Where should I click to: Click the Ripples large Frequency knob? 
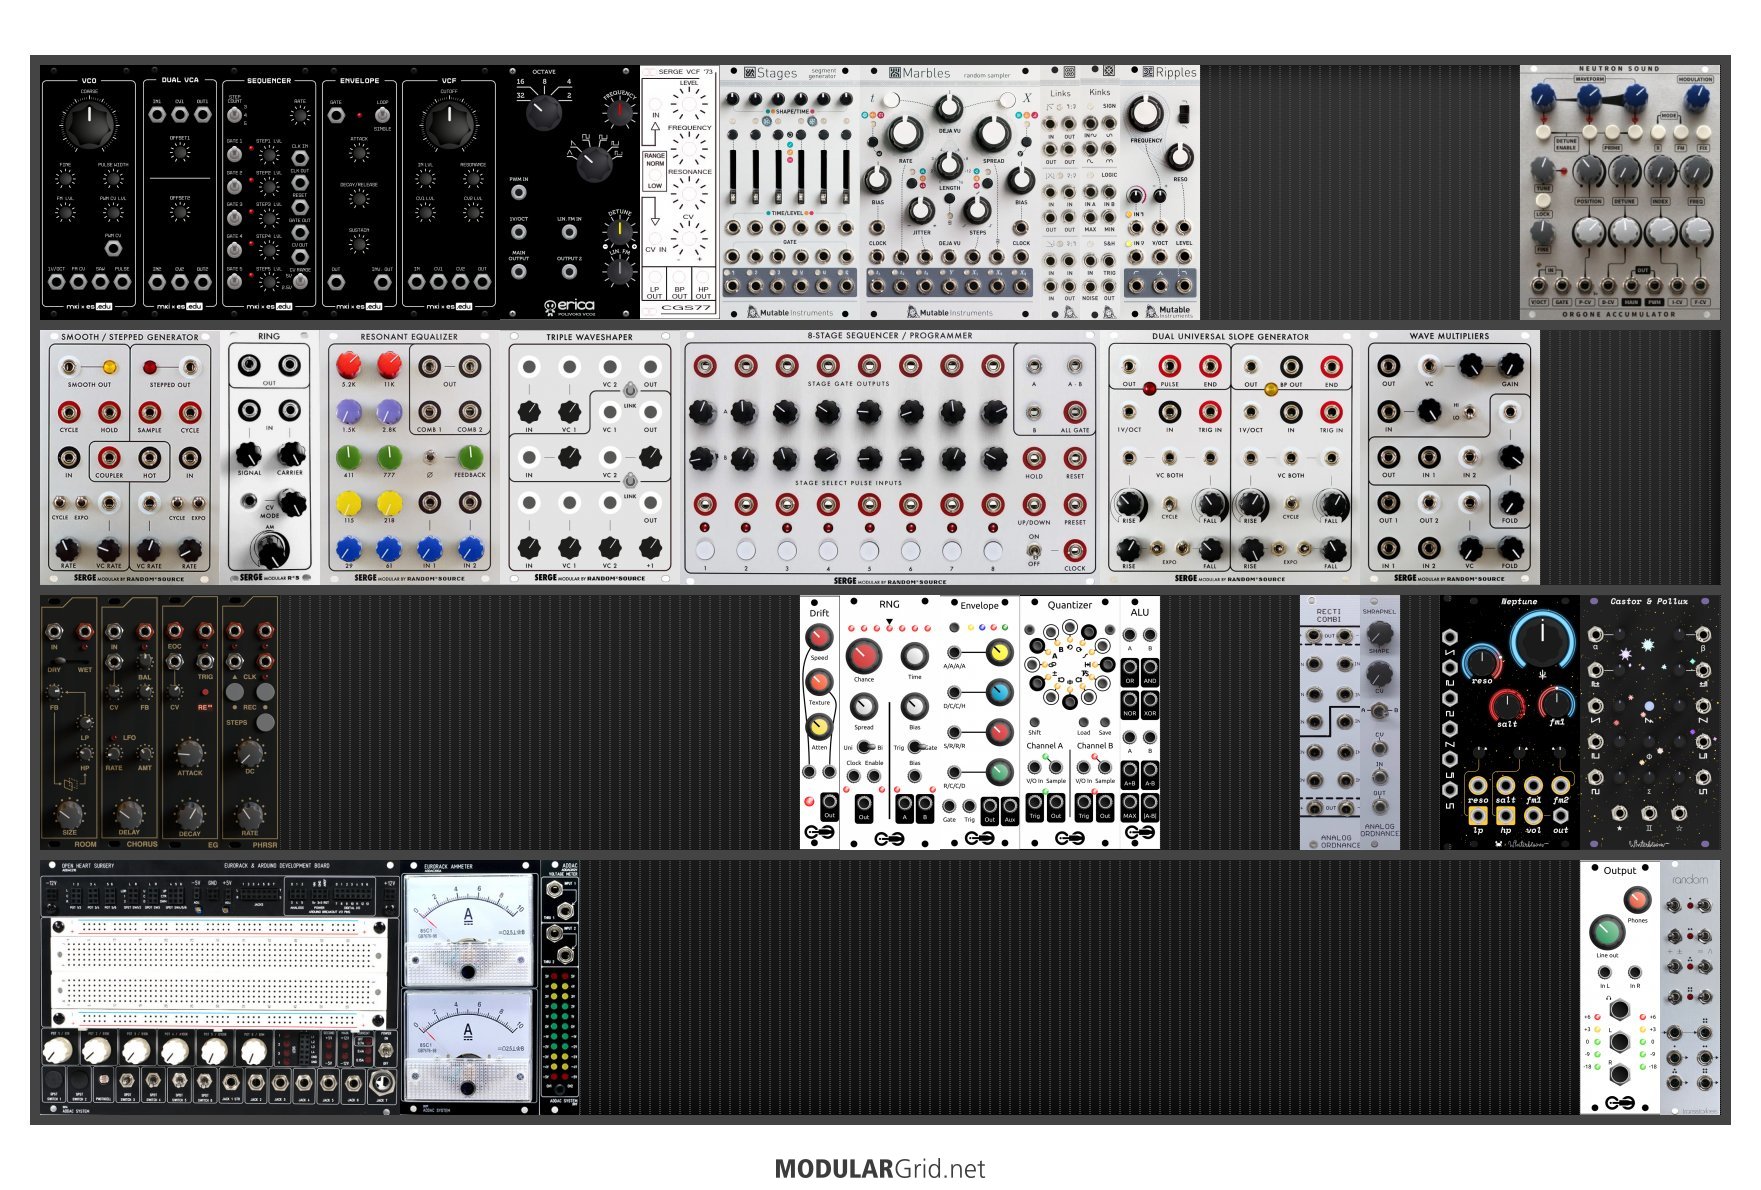tap(1146, 114)
